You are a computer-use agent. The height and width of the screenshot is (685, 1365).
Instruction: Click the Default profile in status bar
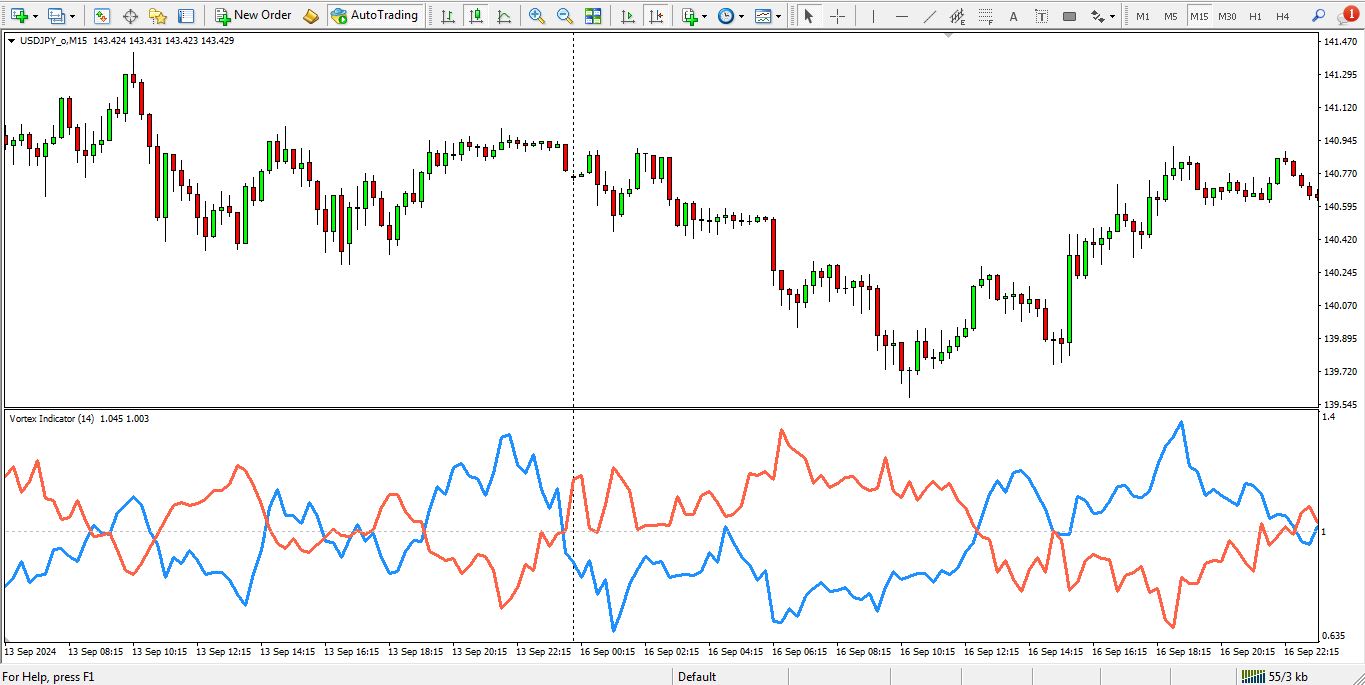click(697, 677)
